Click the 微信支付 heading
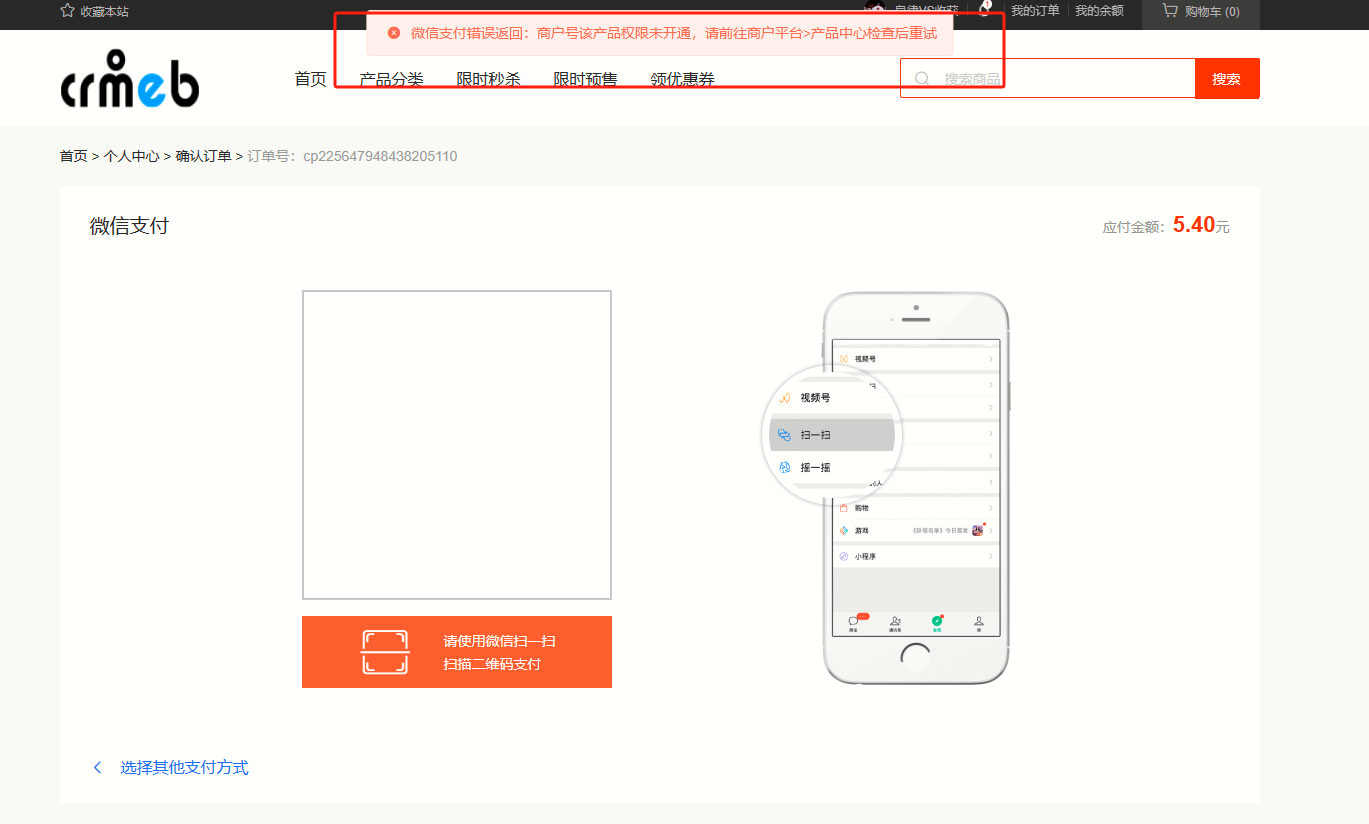 tap(129, 226)
